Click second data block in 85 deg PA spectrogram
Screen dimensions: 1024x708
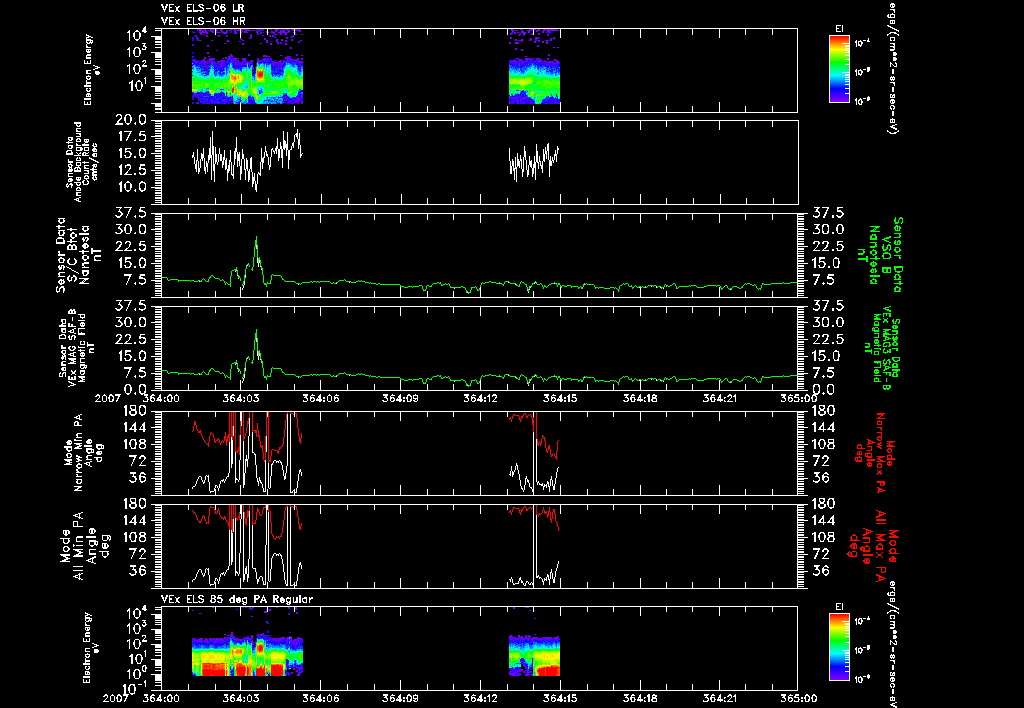point(534,655)
